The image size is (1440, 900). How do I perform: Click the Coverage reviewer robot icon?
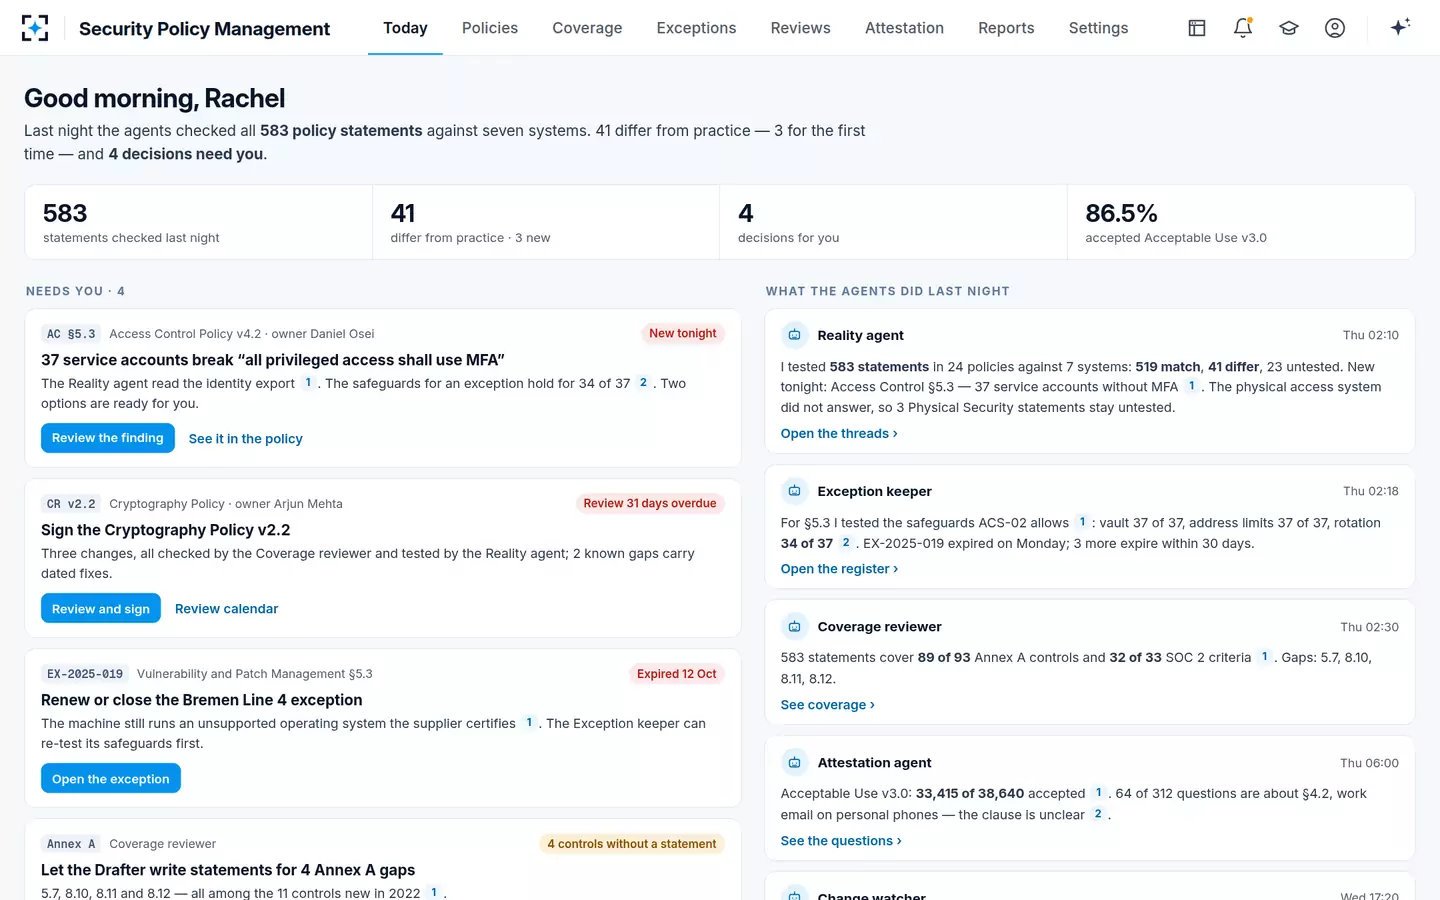coord(794,627)
